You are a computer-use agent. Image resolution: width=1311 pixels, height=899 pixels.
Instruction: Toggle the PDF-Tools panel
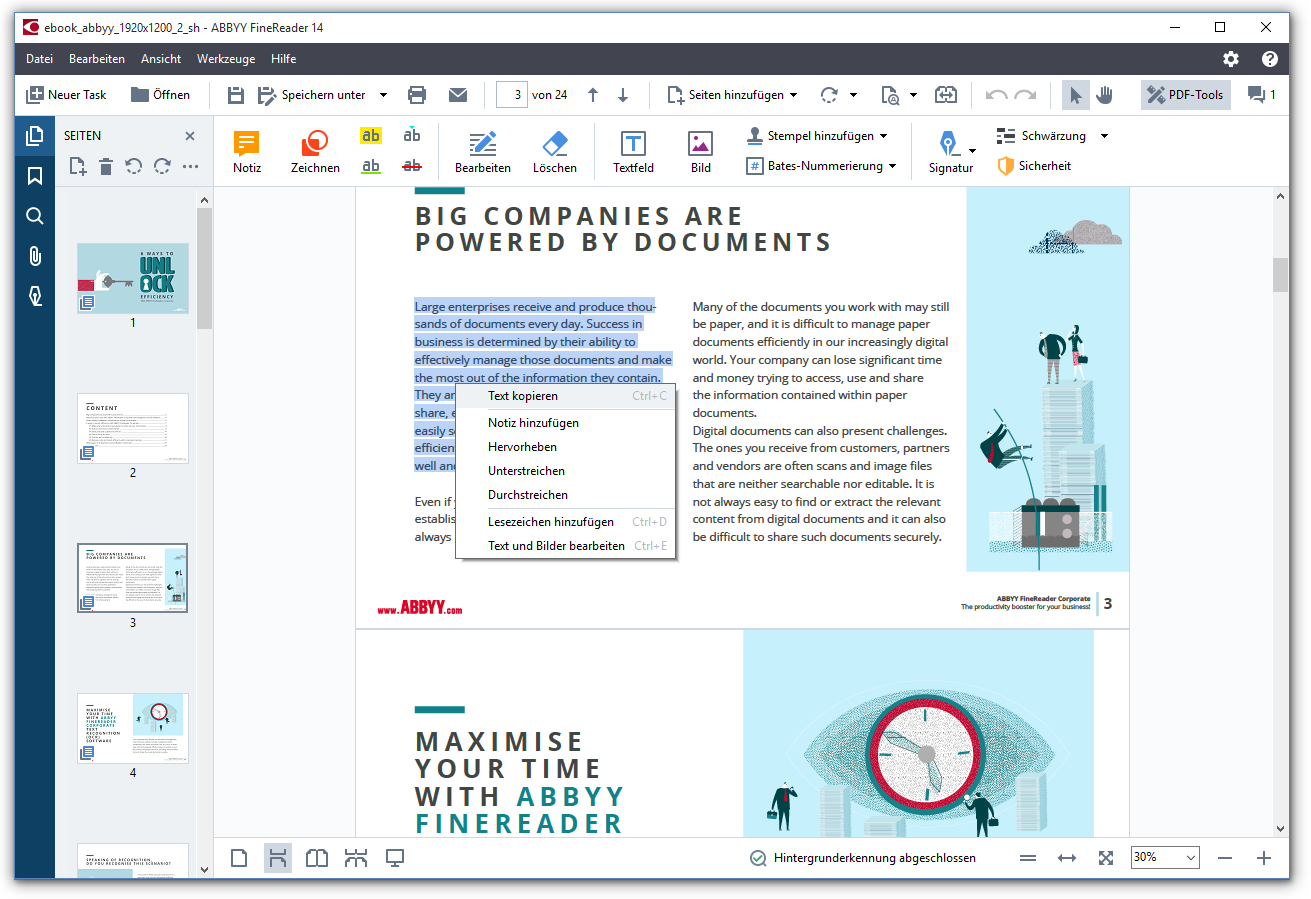[1185, 95]
